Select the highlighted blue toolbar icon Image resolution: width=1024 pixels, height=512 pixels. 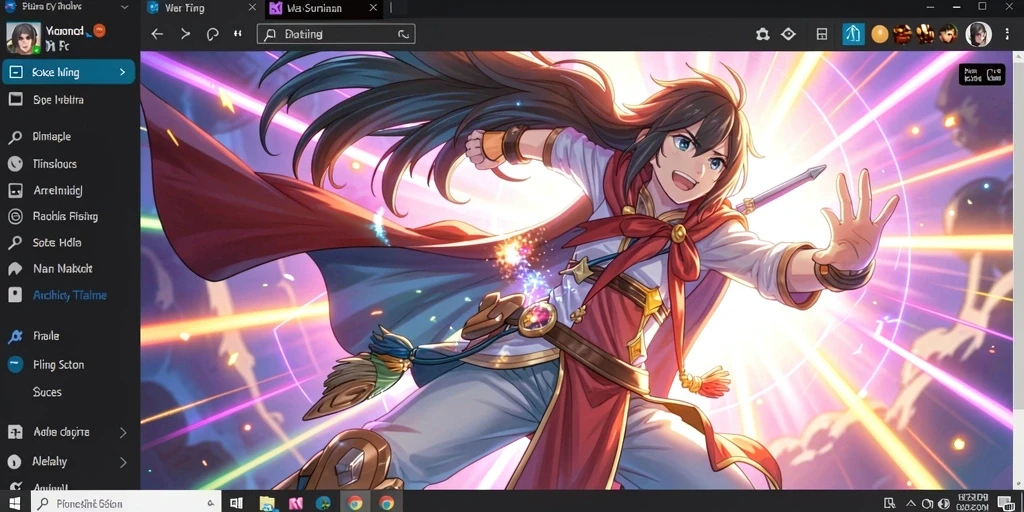coord(852,34)
